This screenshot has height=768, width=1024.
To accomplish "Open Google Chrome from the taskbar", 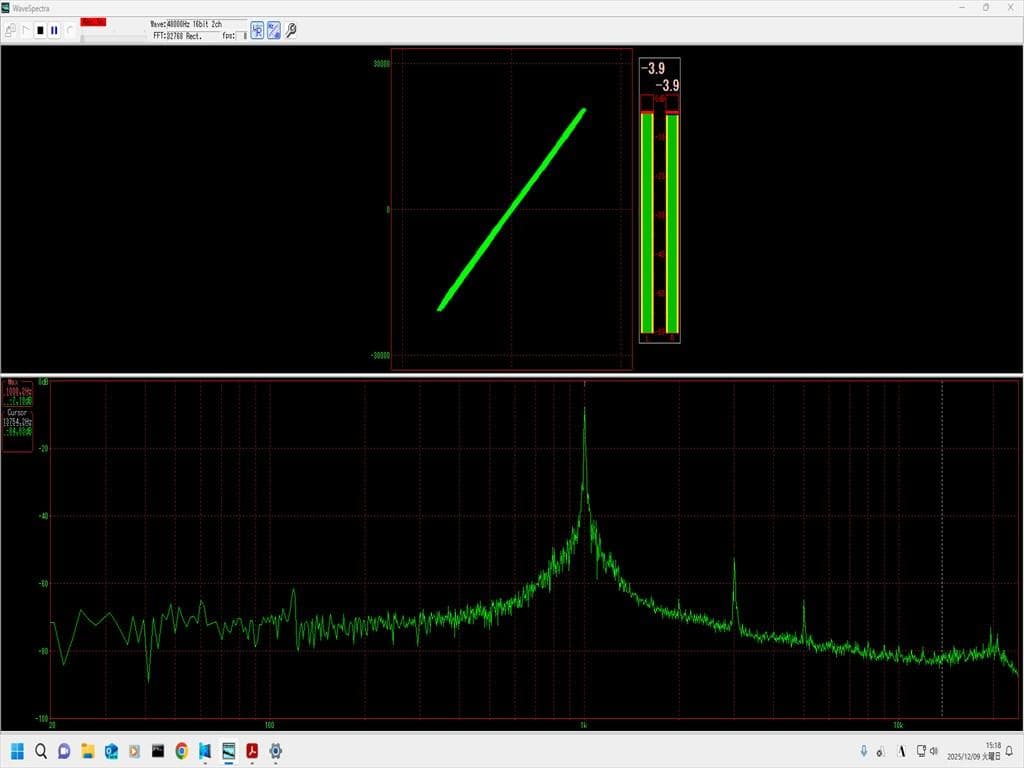I will pos(181,751).
